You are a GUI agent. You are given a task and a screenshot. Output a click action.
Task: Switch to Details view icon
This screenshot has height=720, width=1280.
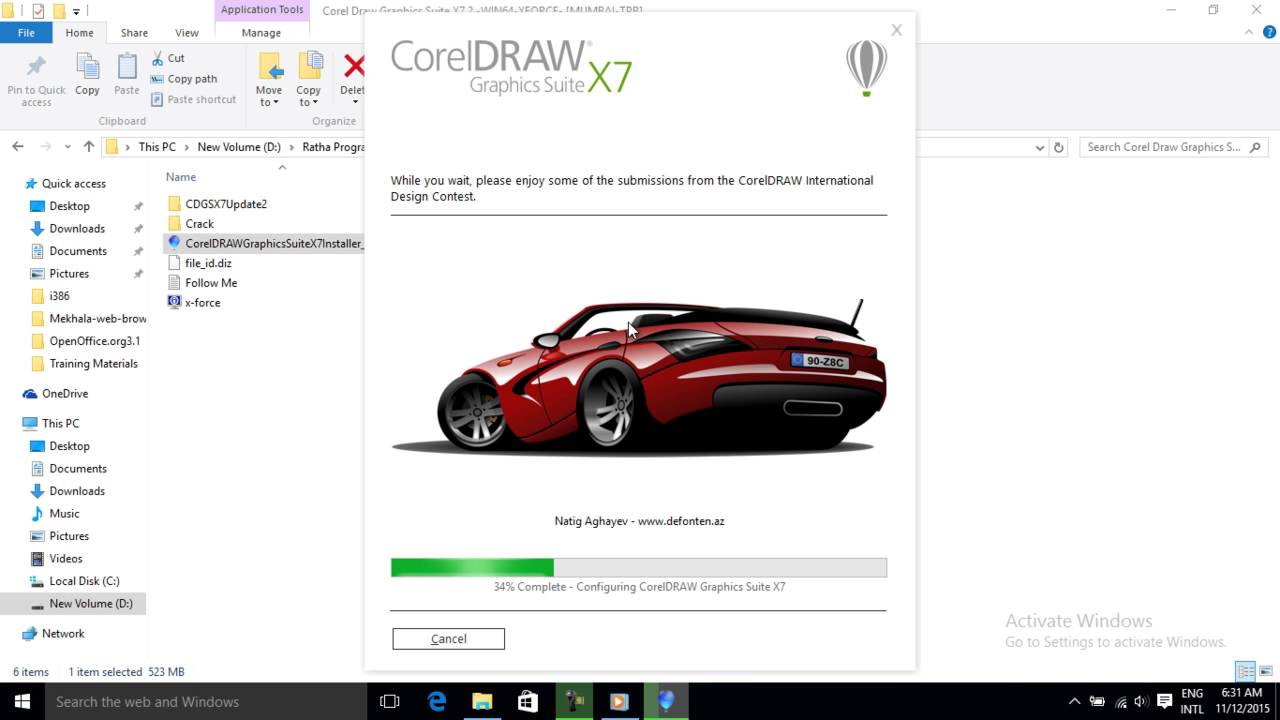pyautogui.click(x=1245, y=671)
